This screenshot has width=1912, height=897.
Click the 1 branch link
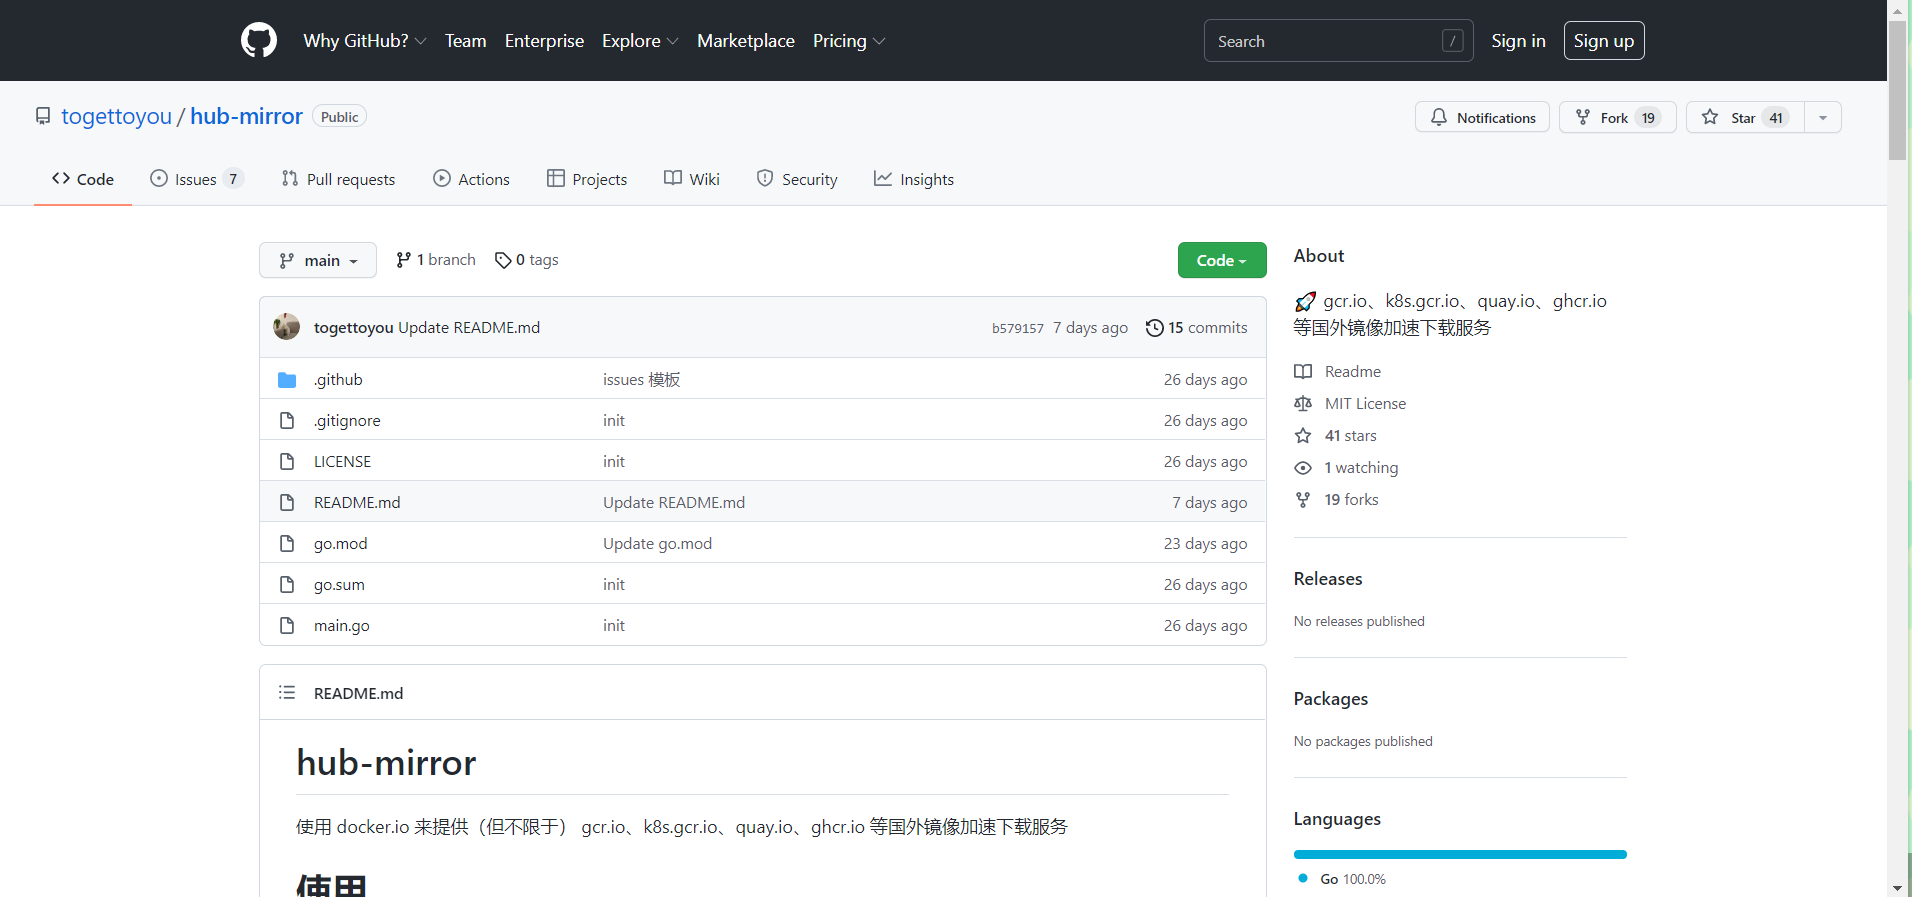pos(436,260)
